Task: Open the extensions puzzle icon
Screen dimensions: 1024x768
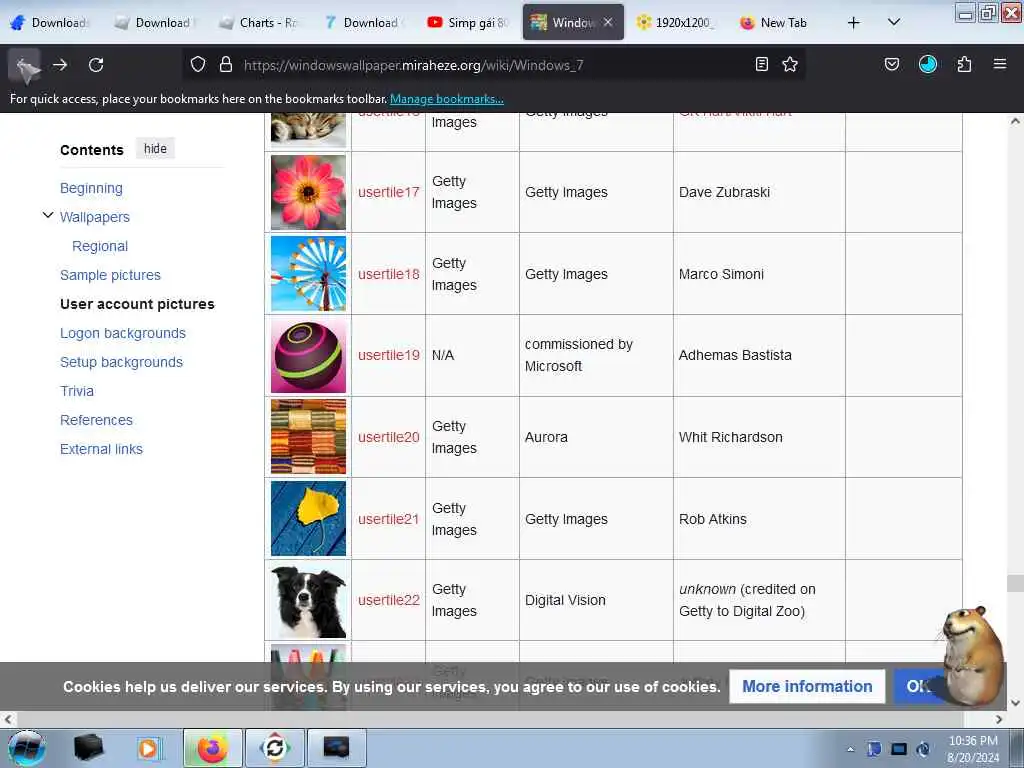Action: click(964, 65)
